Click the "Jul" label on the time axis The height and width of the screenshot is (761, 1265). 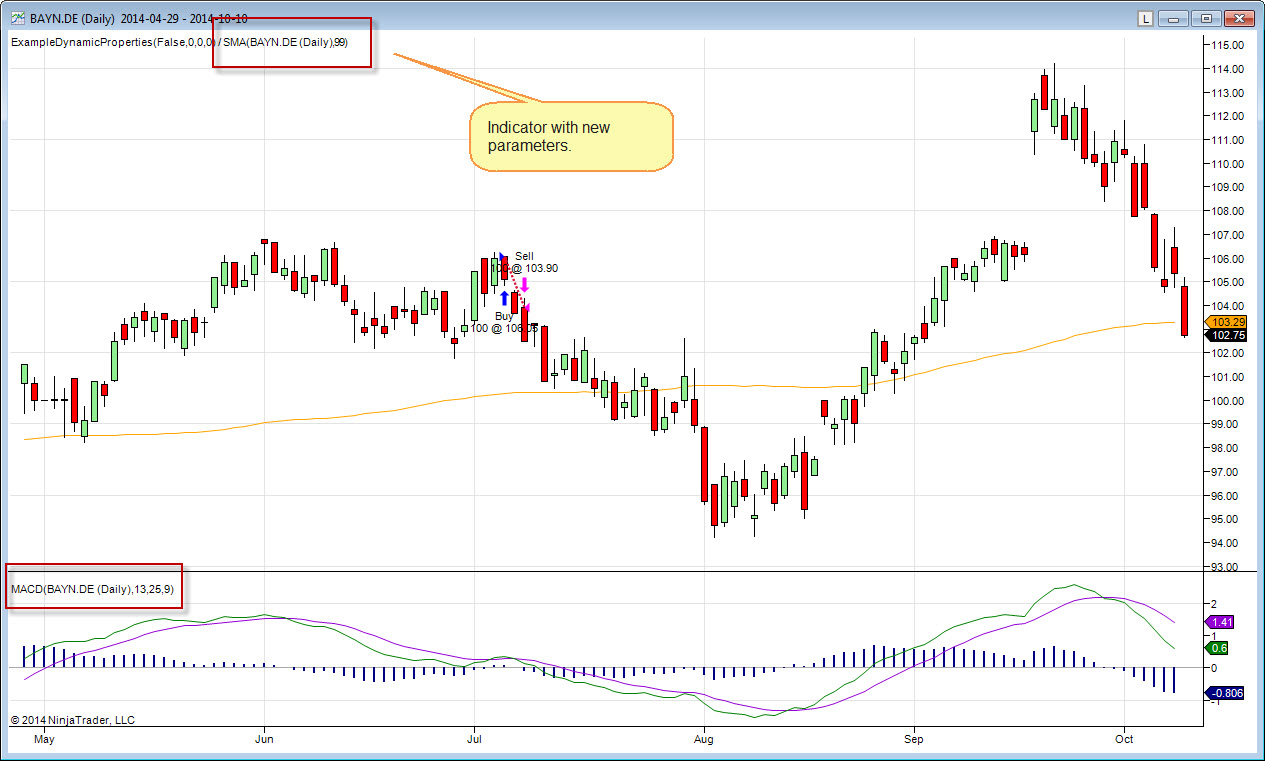point(472,742)
